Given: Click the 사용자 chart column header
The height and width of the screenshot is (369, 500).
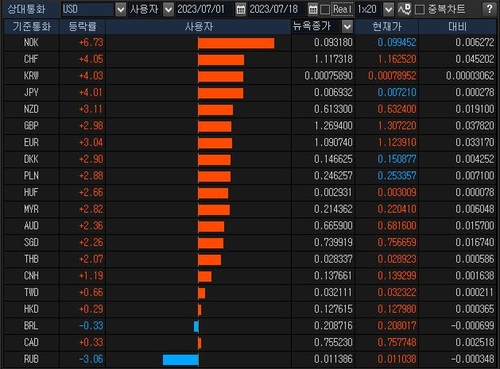Looking at the screenshot, I should point(199,26).
